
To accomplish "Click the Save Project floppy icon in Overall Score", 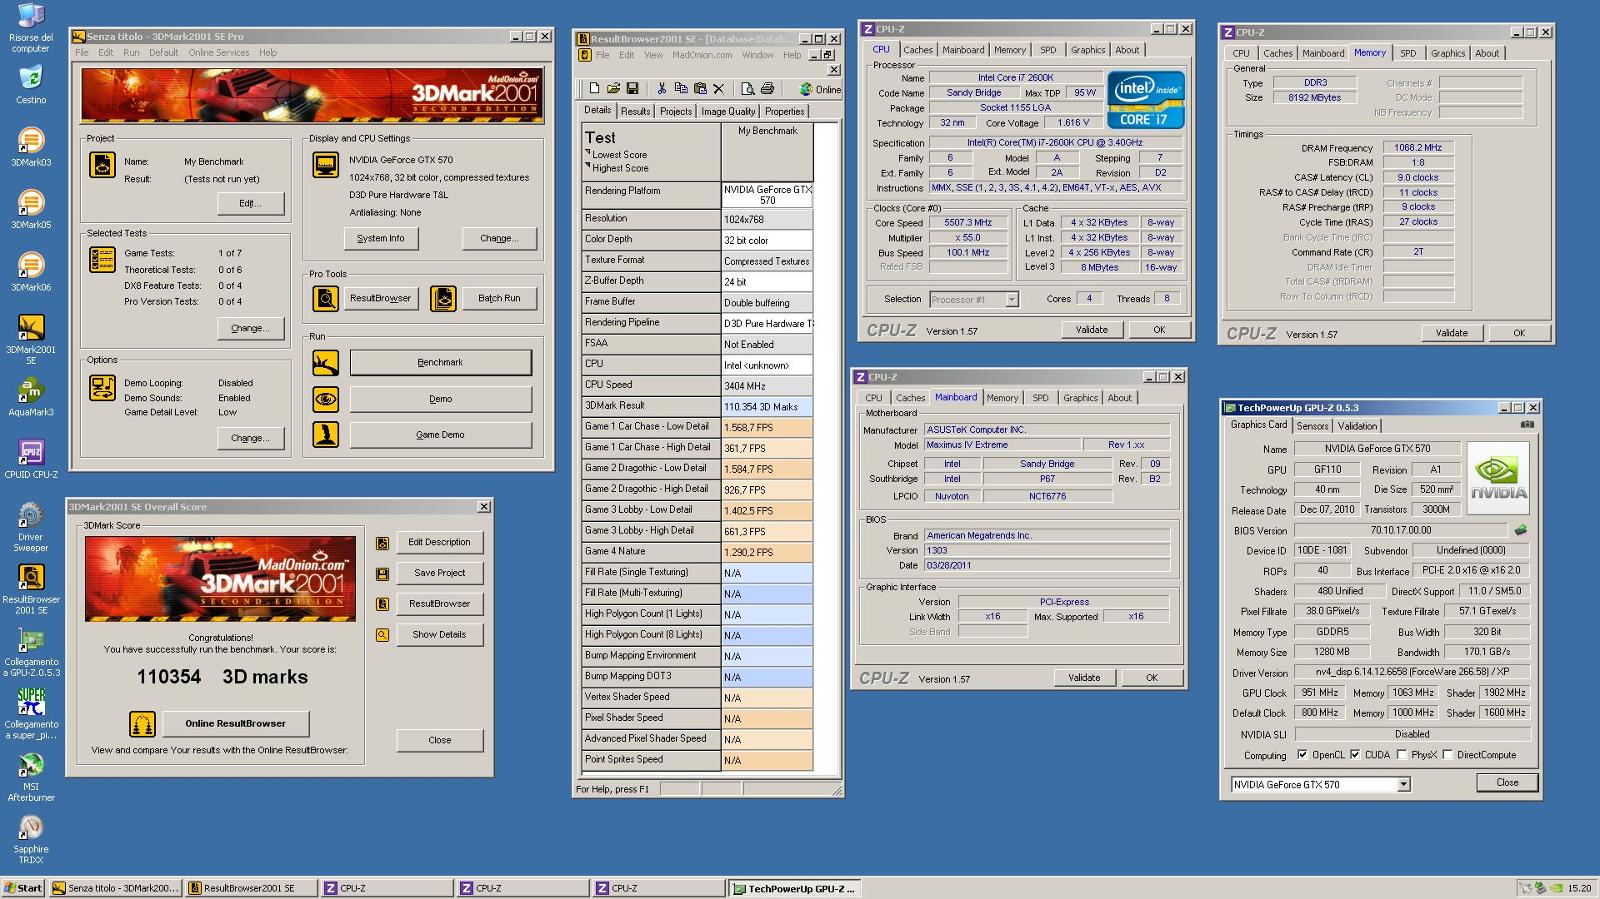I will [x=382, y=574].
